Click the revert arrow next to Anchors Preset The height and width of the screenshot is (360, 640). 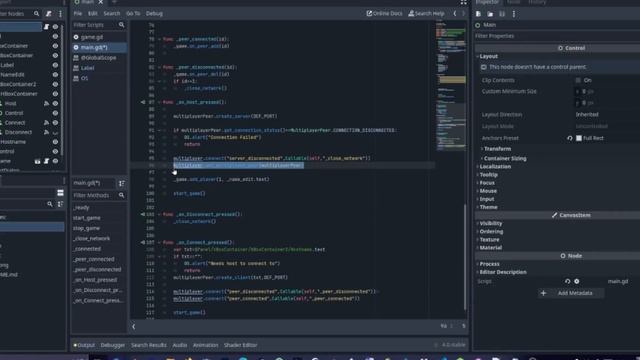[570, 138]
